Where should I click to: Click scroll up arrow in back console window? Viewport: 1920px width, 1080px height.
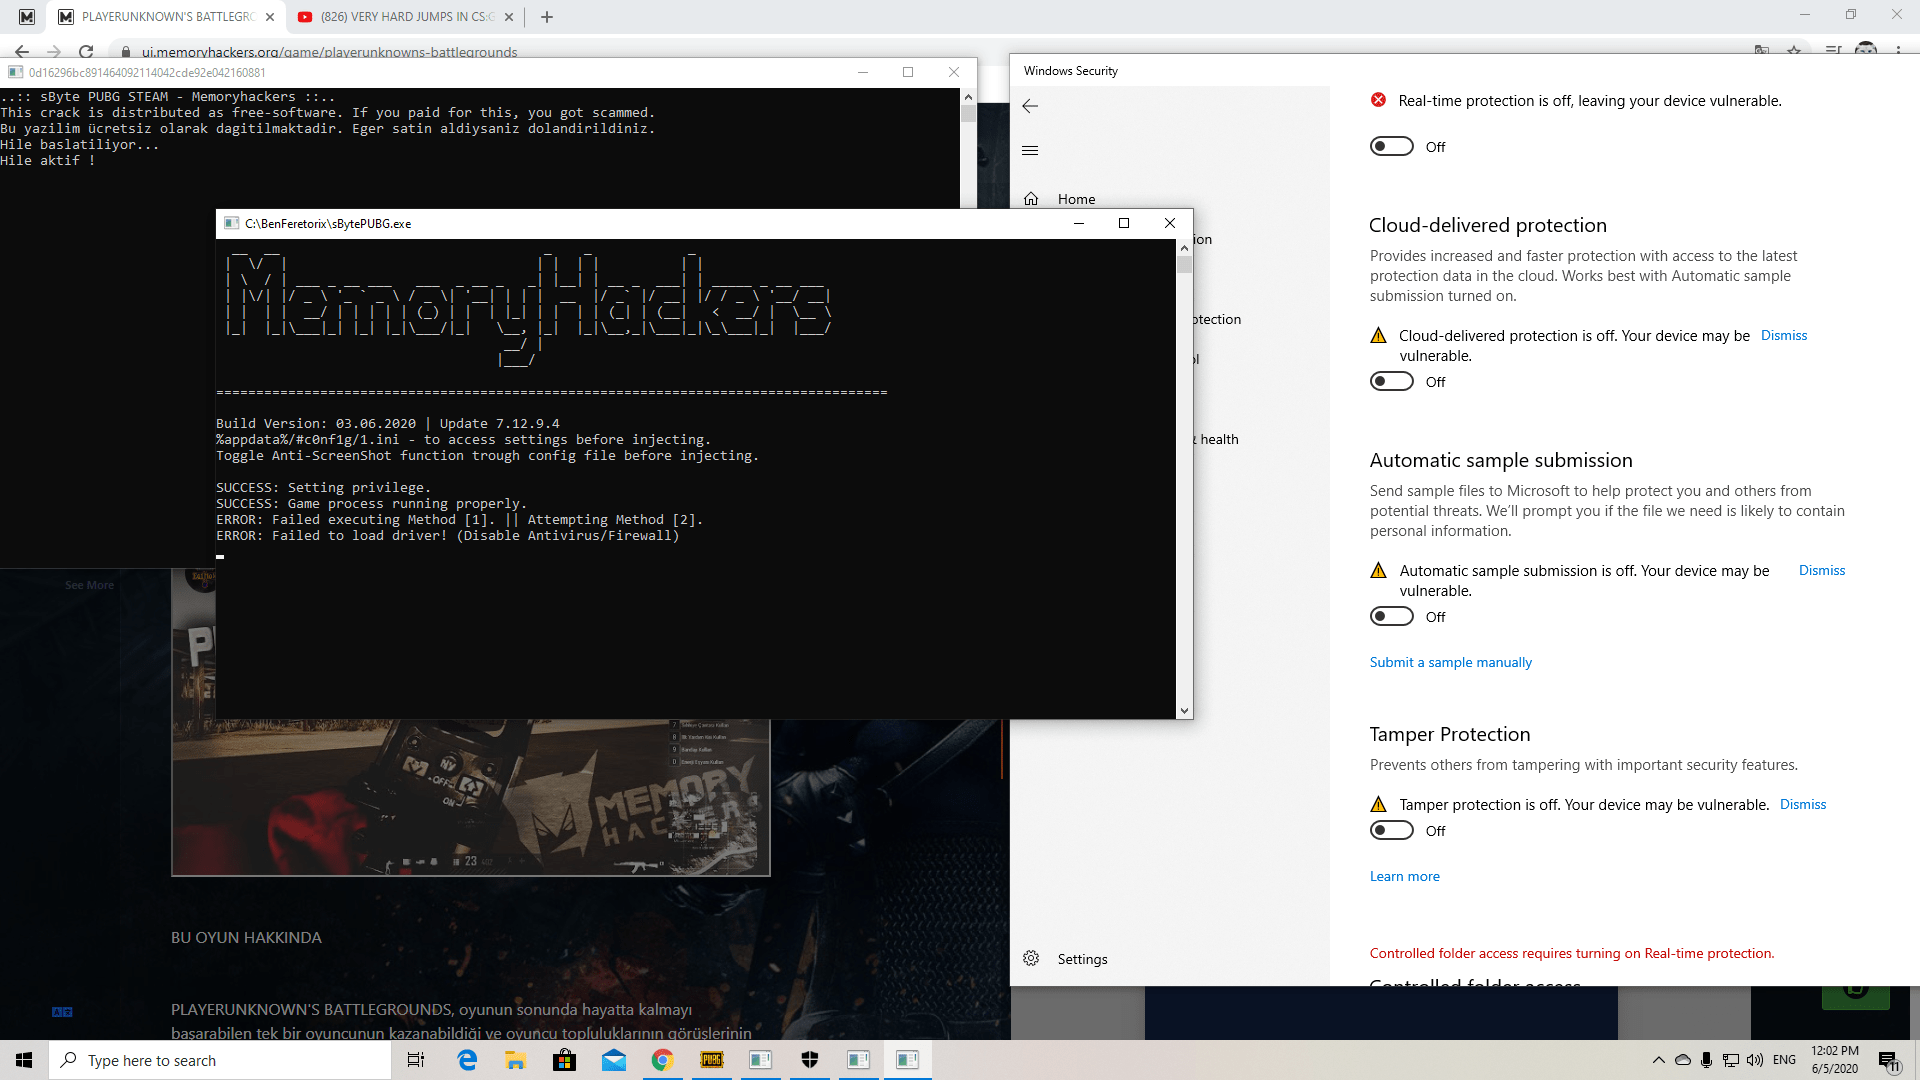click(x=967, y=97)
